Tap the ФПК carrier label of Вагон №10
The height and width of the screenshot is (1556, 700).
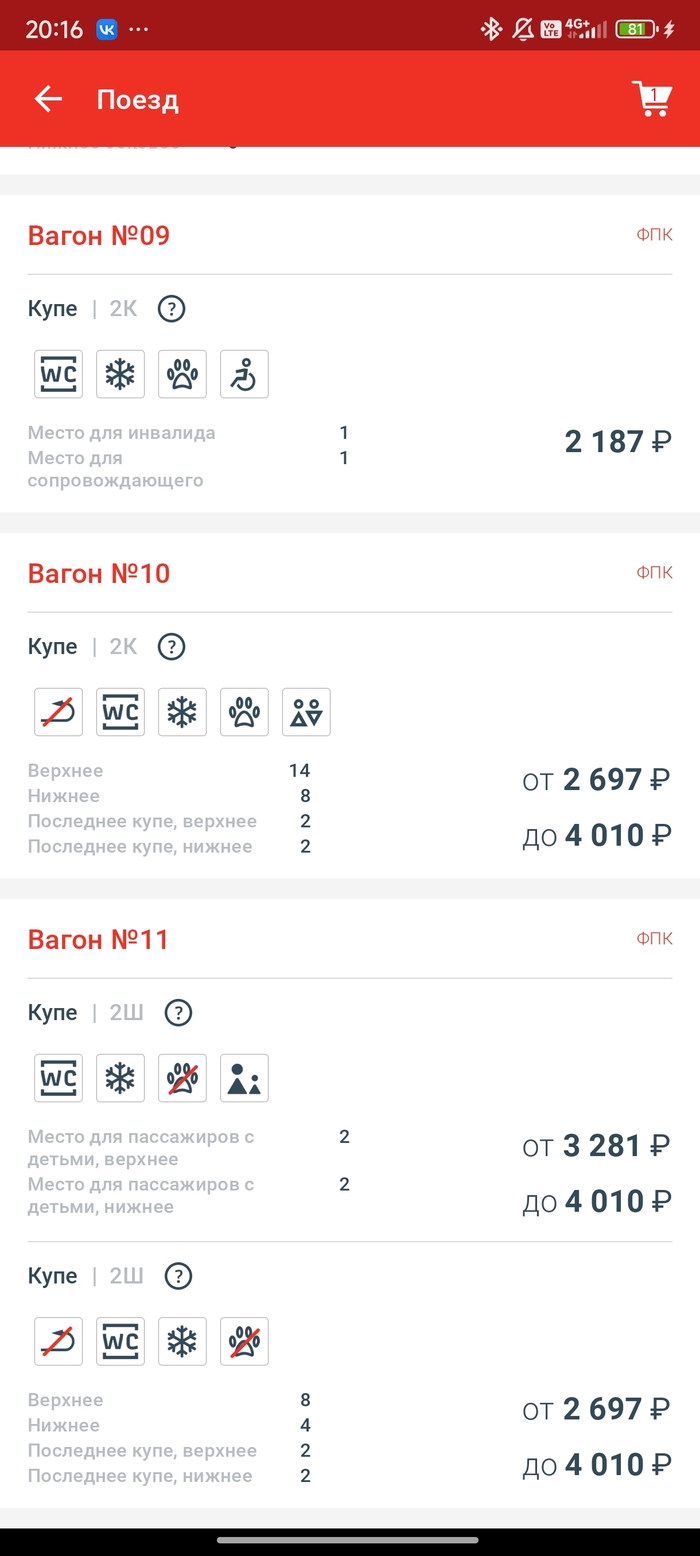654,572
